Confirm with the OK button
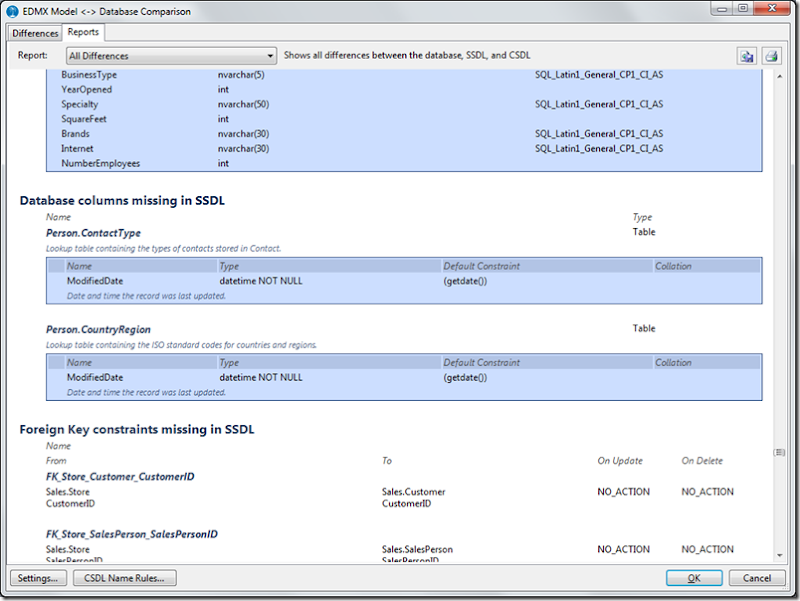 point(694,578)
